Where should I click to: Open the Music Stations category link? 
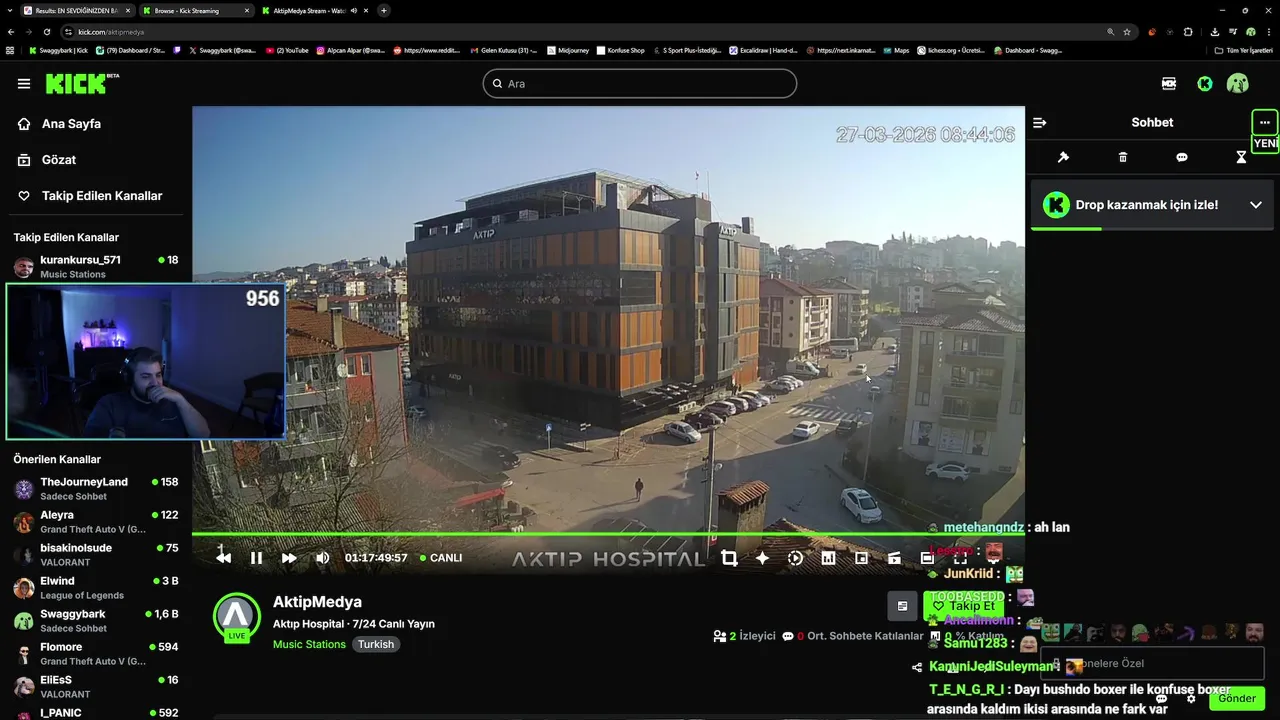309,644
